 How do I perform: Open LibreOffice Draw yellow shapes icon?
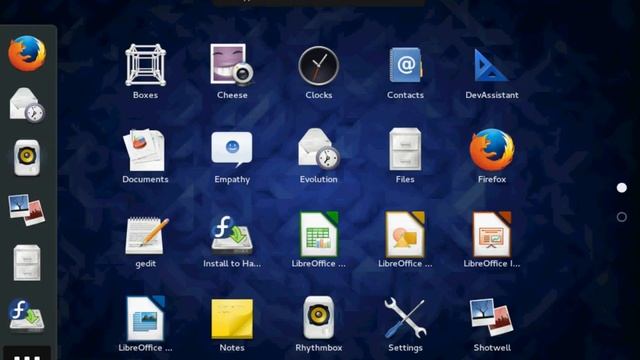[405, 234]
